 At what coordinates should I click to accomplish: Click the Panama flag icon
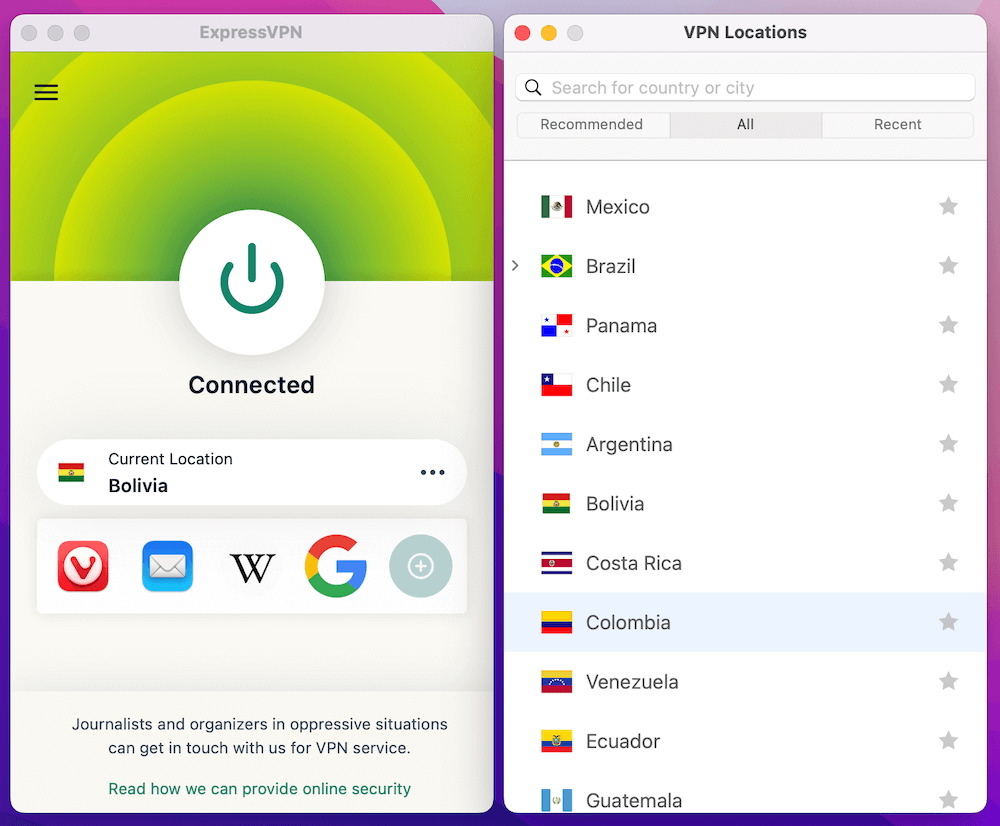click(557, 325)
